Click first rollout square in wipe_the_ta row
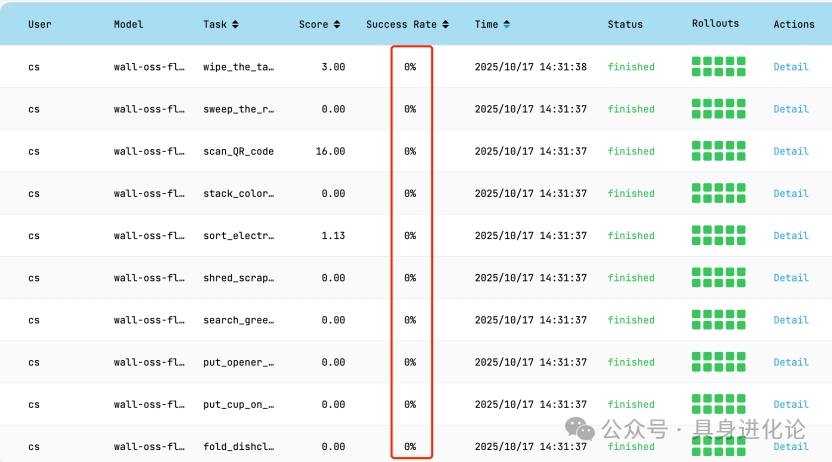The width and height of the screenshot is (832, 462). pos(697,62)
